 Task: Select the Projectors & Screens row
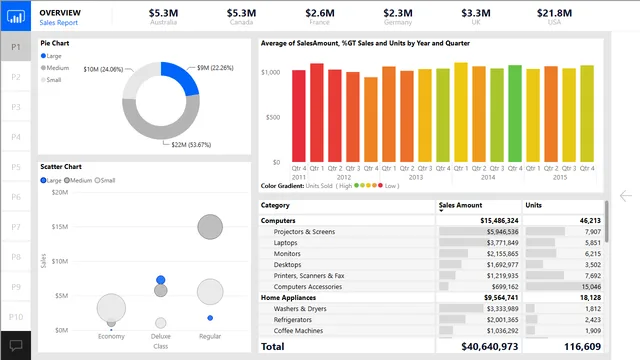click(x=431, y=231)
